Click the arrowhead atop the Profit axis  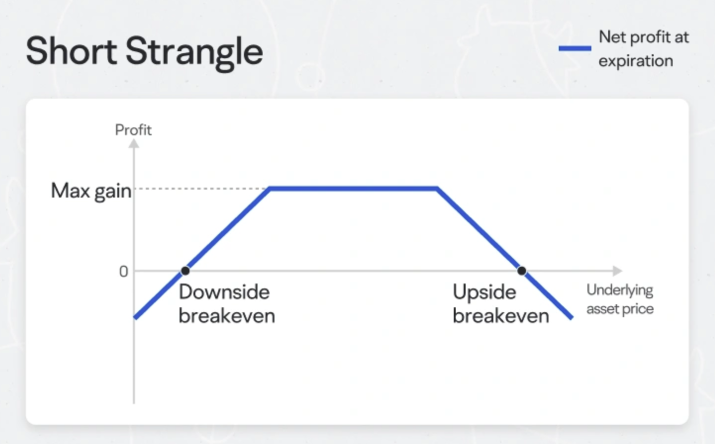tap(134, 144)
